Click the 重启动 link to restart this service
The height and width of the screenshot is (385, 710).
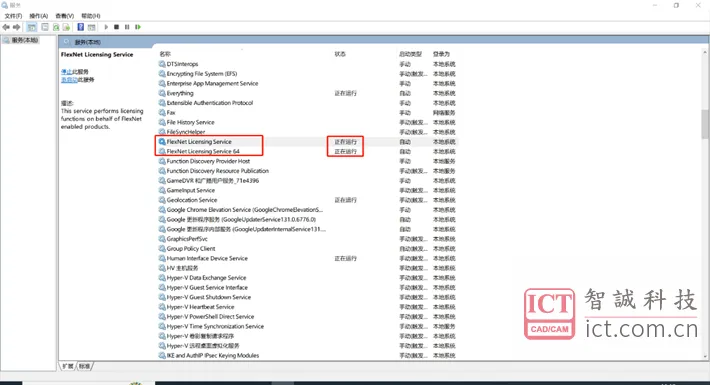coord(69,80)
